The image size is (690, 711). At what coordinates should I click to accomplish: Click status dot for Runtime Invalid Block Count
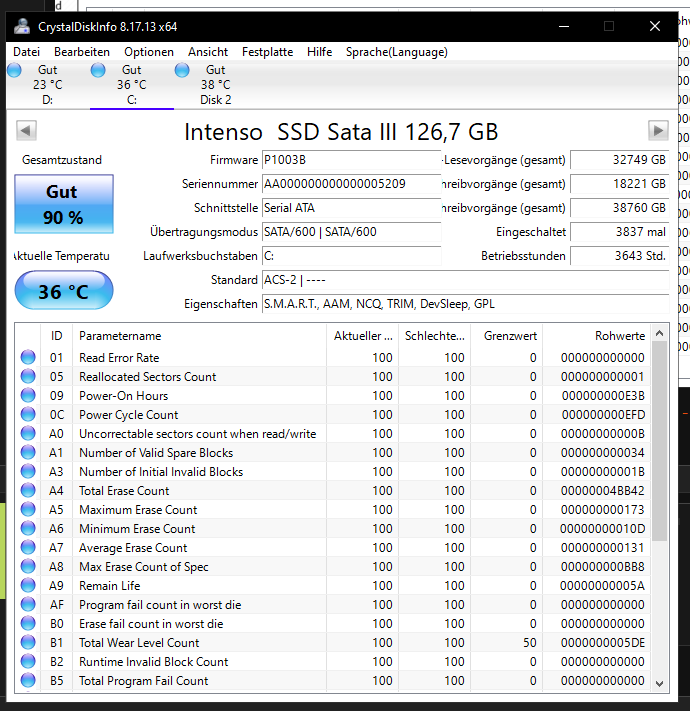pyautogui.click(x=28, y=662)
